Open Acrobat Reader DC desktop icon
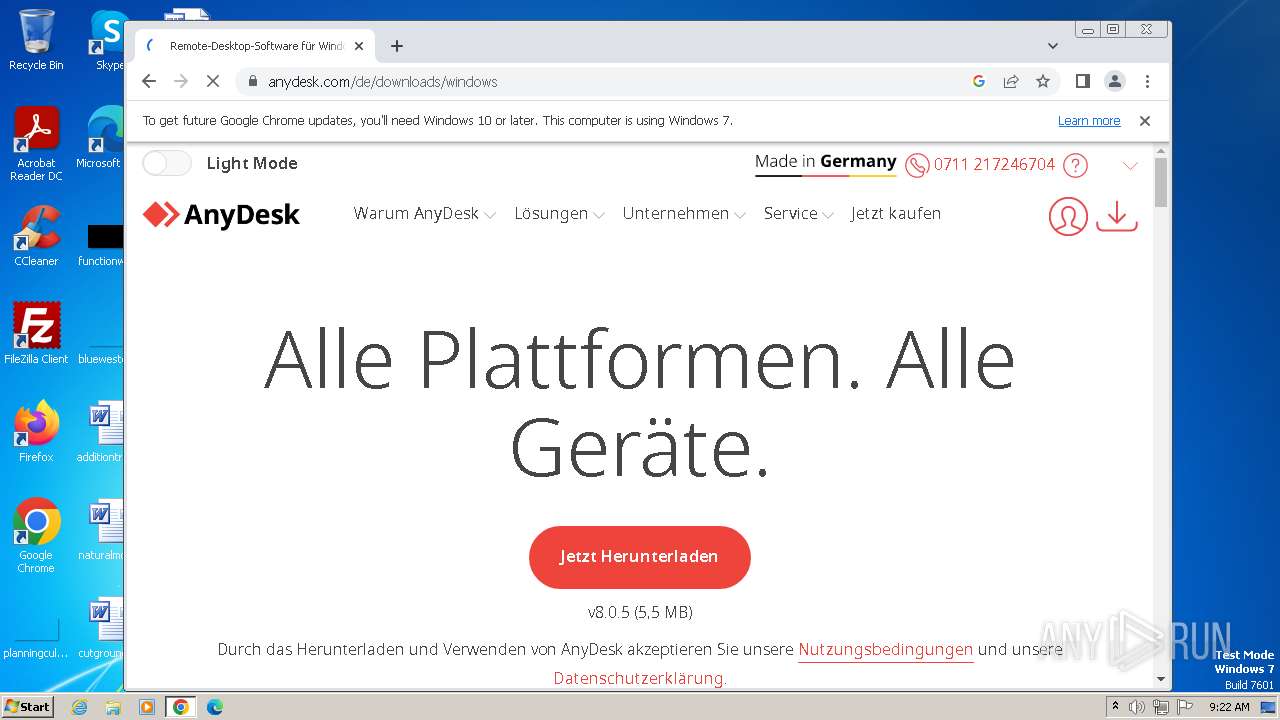Image resolution: width=1280 pixels, height=720 pixels. (x=36, y=144)
